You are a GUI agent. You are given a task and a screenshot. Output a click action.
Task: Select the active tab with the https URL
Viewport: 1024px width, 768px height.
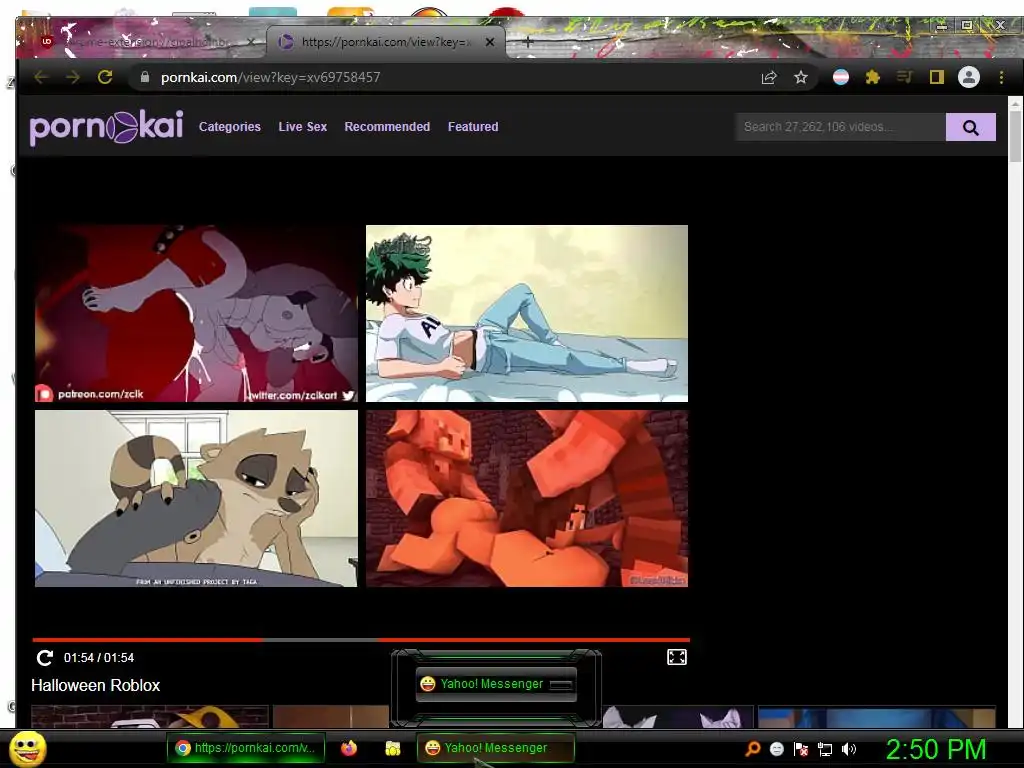(385, 42)
